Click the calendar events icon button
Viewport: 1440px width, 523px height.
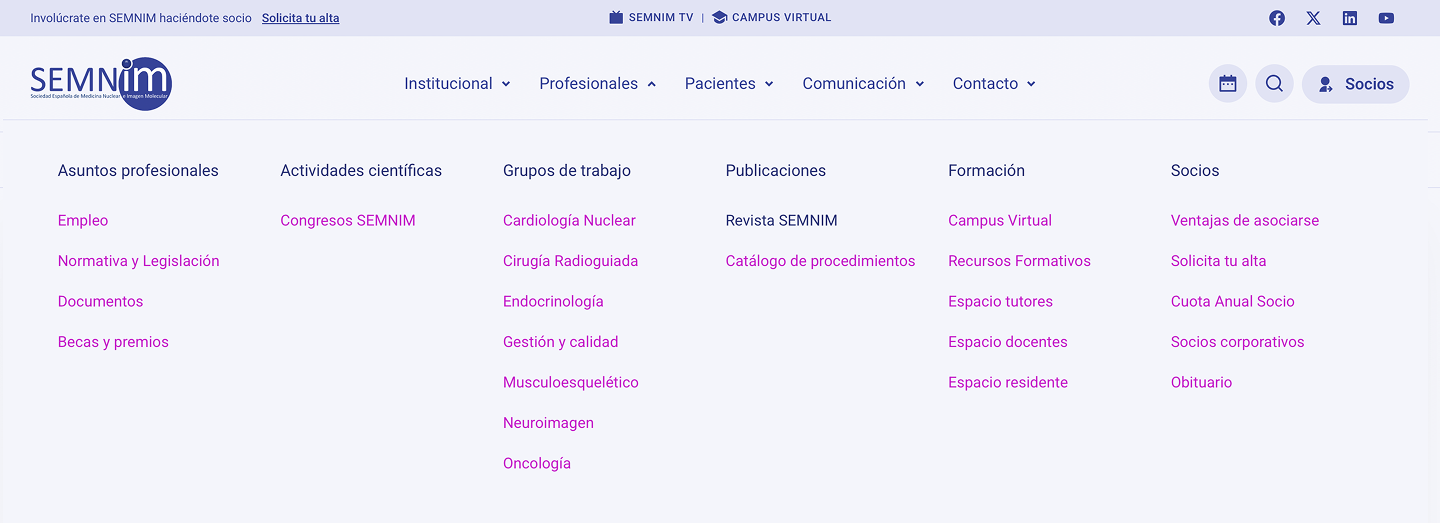click(x=1228, y=84)
